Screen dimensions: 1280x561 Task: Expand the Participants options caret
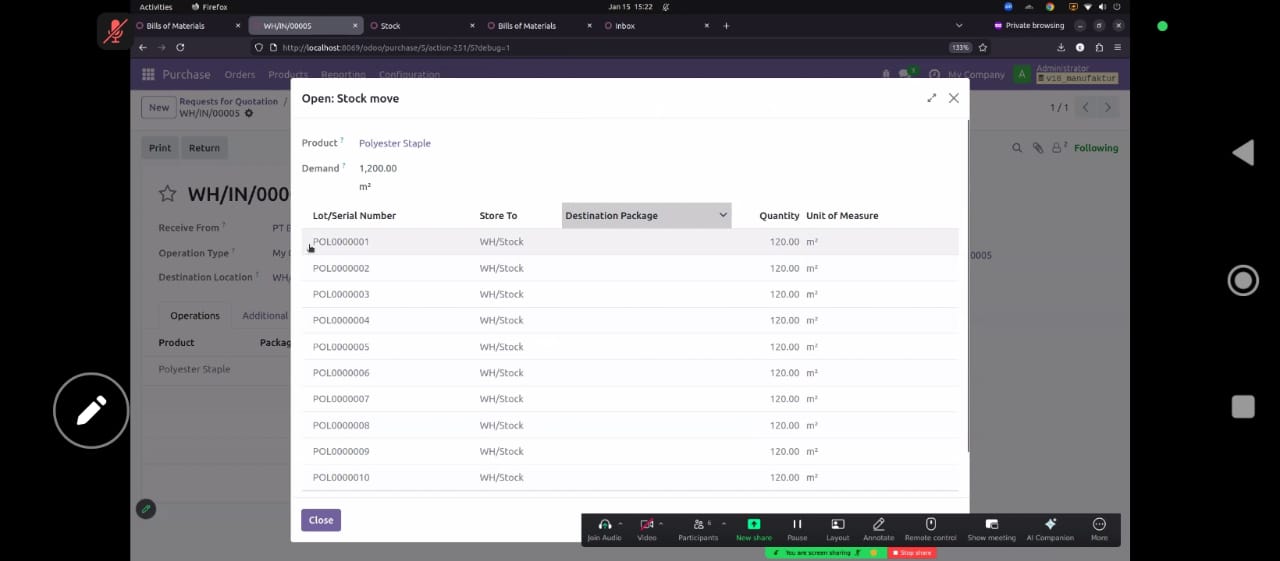click(x=723, y=523)
